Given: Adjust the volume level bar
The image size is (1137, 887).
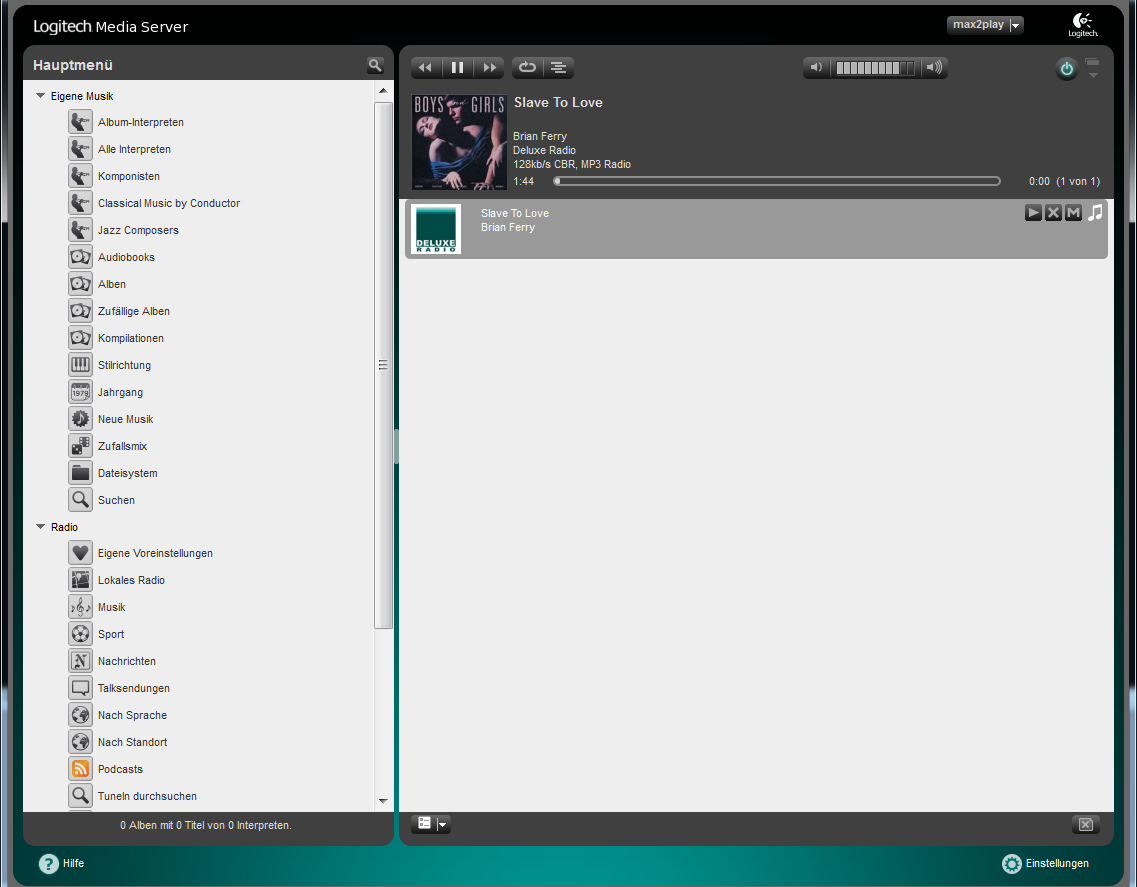Looking at the screenshot, I should 875,67.
